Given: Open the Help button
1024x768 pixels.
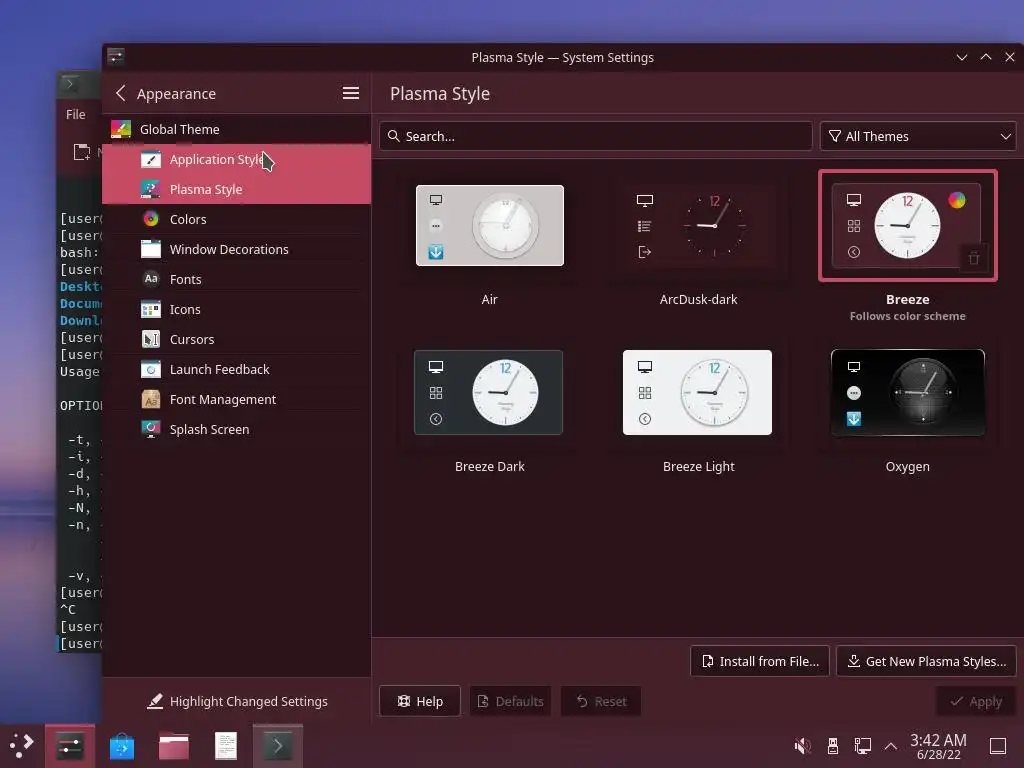Looking at the screenshot, I should 420,701.
